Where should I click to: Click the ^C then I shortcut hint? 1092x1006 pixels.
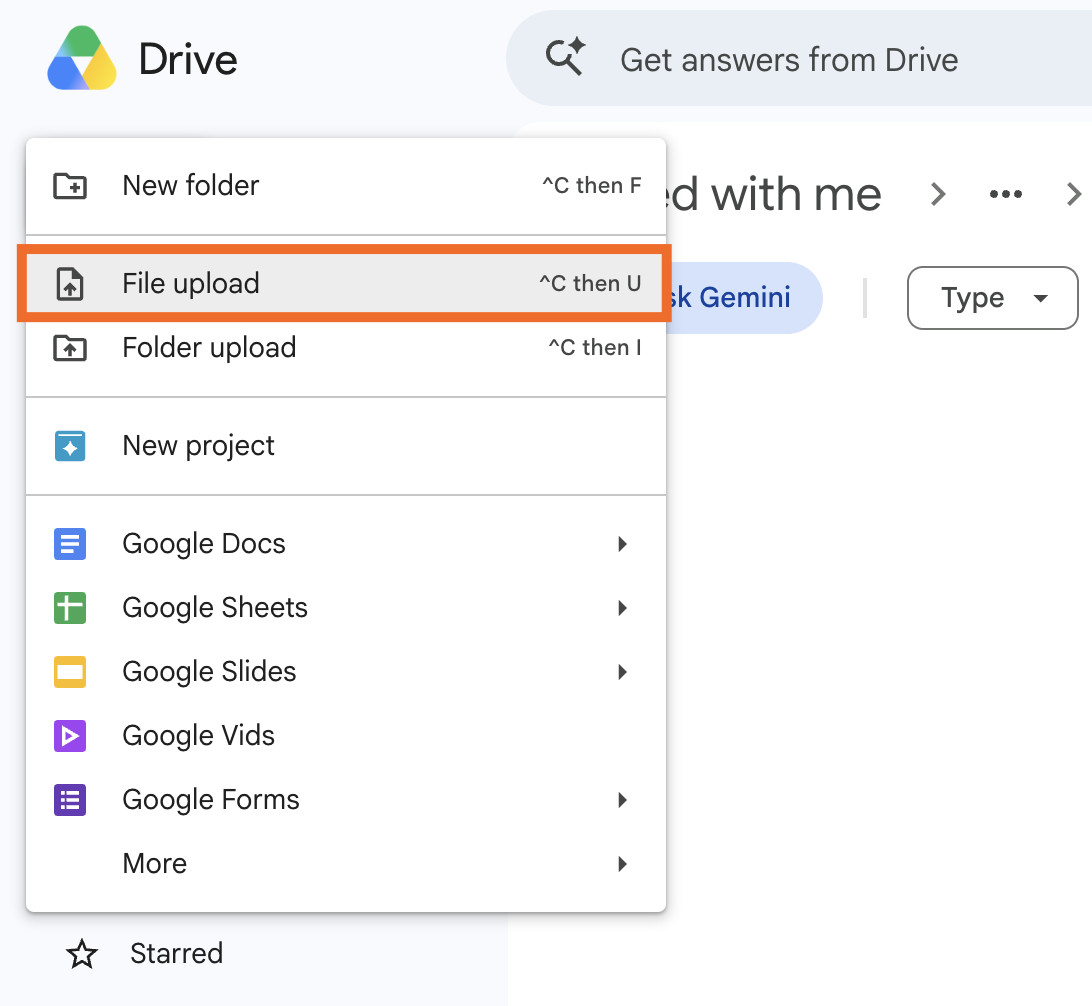click(595, 347)
